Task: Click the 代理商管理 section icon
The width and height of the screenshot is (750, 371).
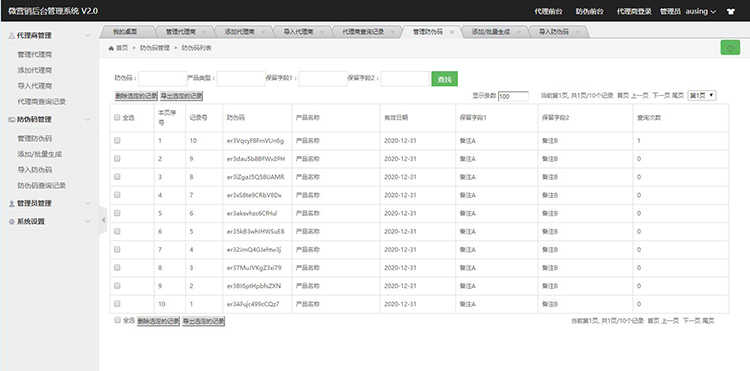Action: tap(11, 36)
